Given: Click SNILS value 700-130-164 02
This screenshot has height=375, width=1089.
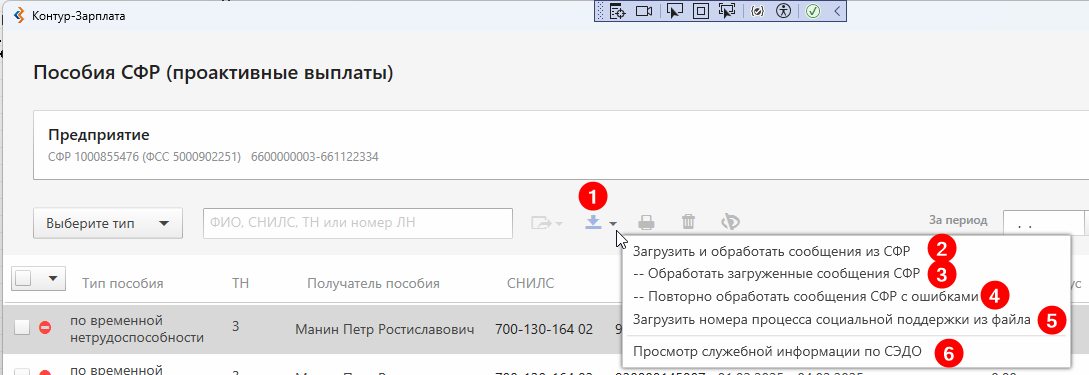Looking at the screenshot, I should tap(544, 329).
